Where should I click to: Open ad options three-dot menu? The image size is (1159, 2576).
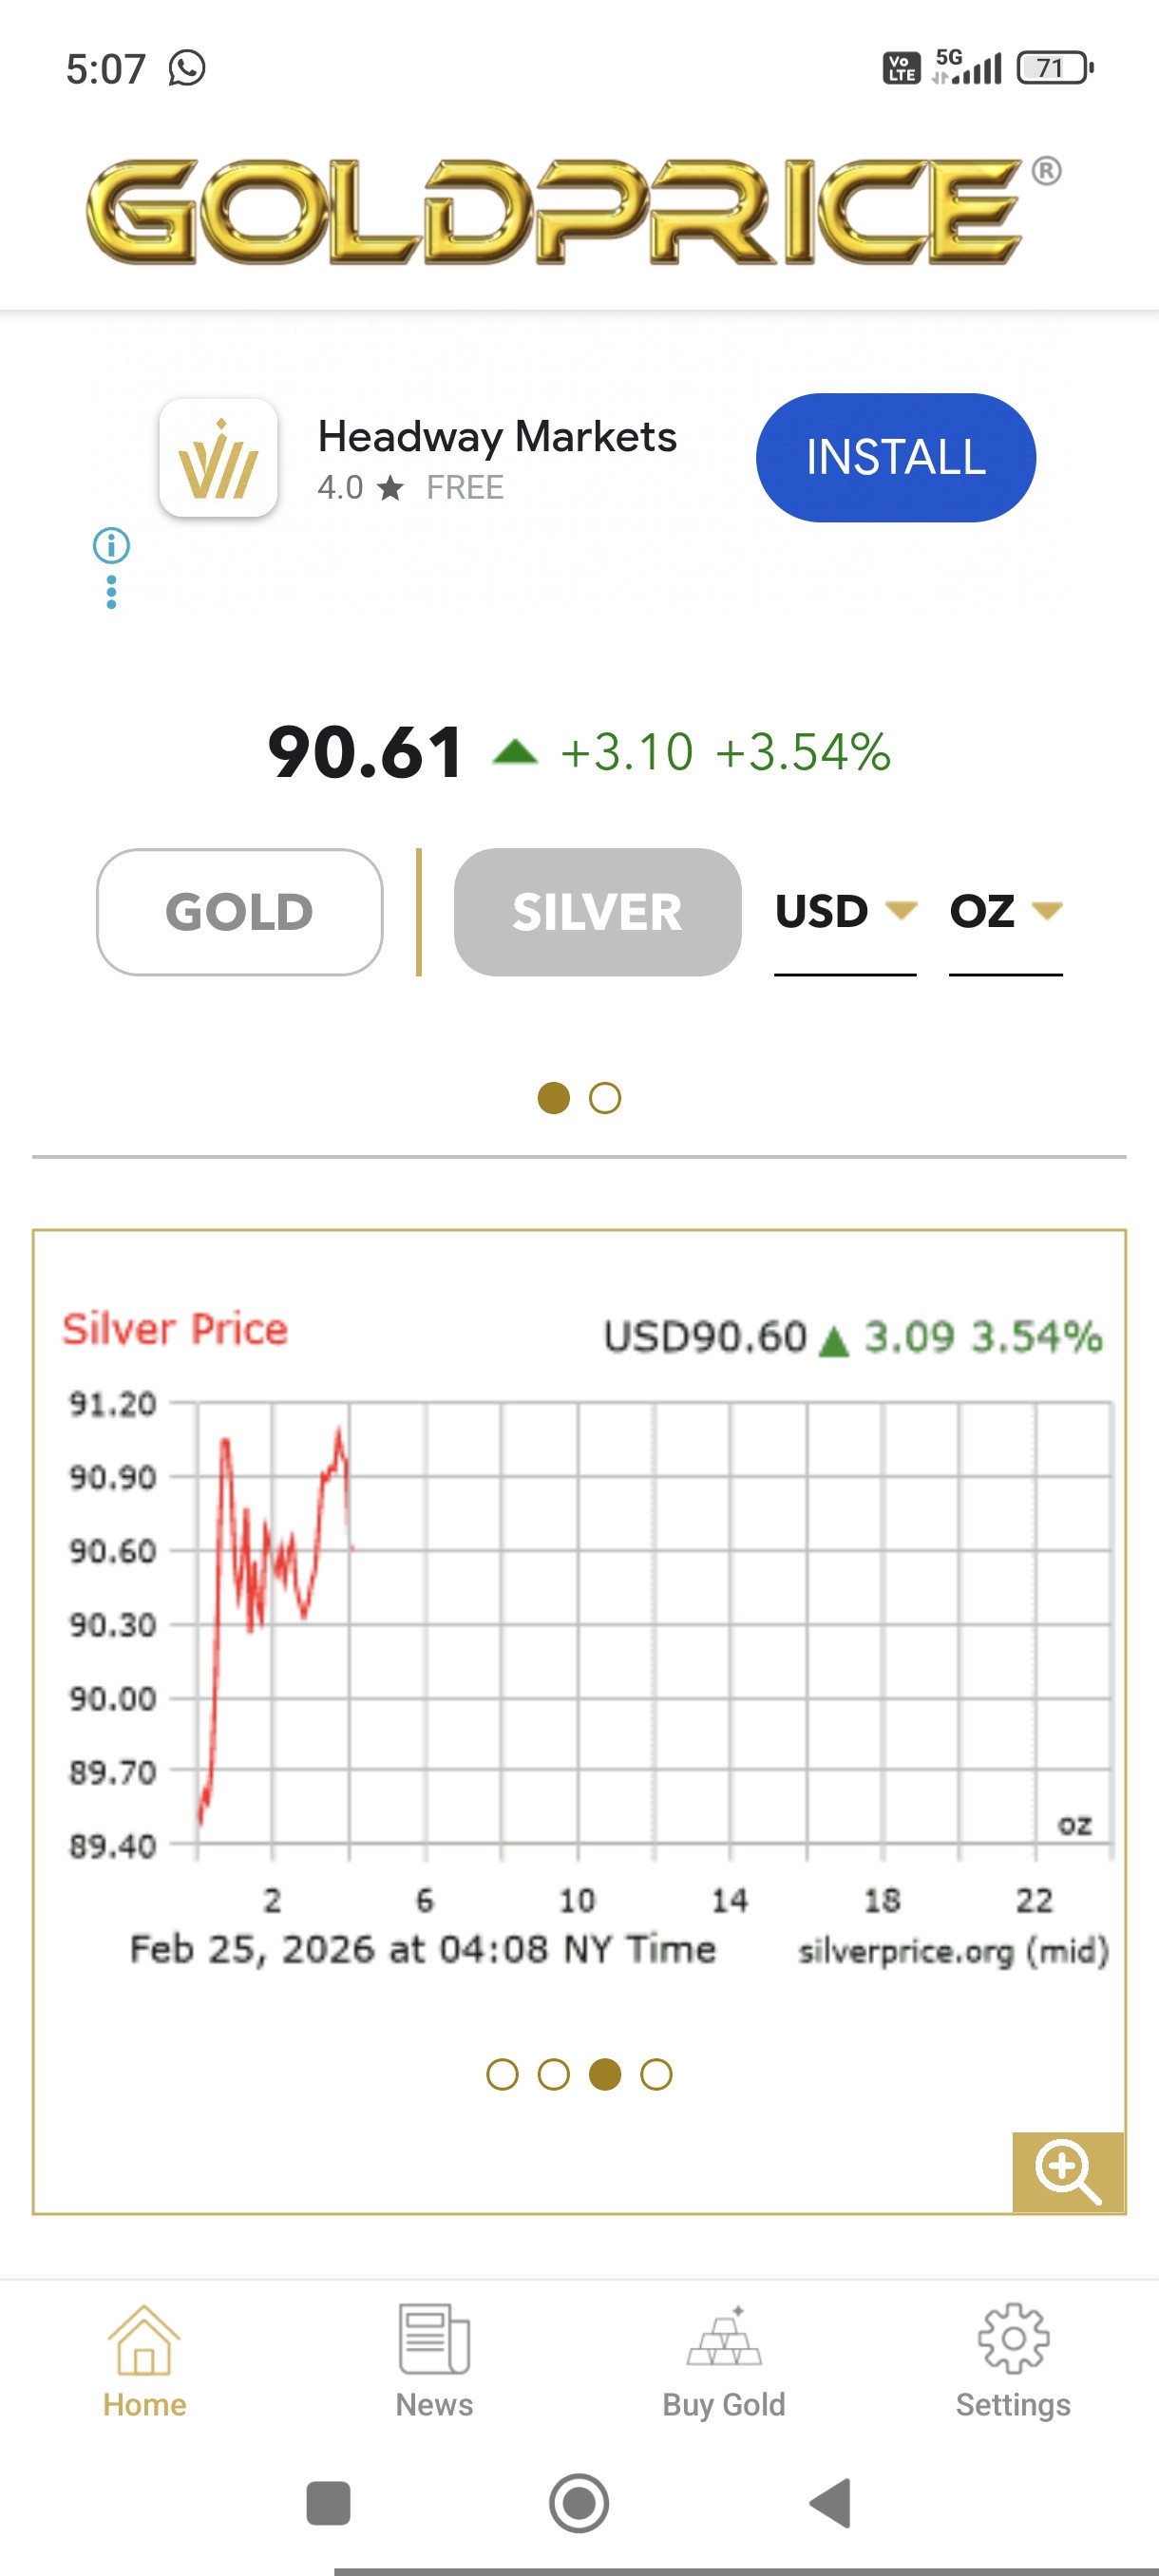coord(111,592)
